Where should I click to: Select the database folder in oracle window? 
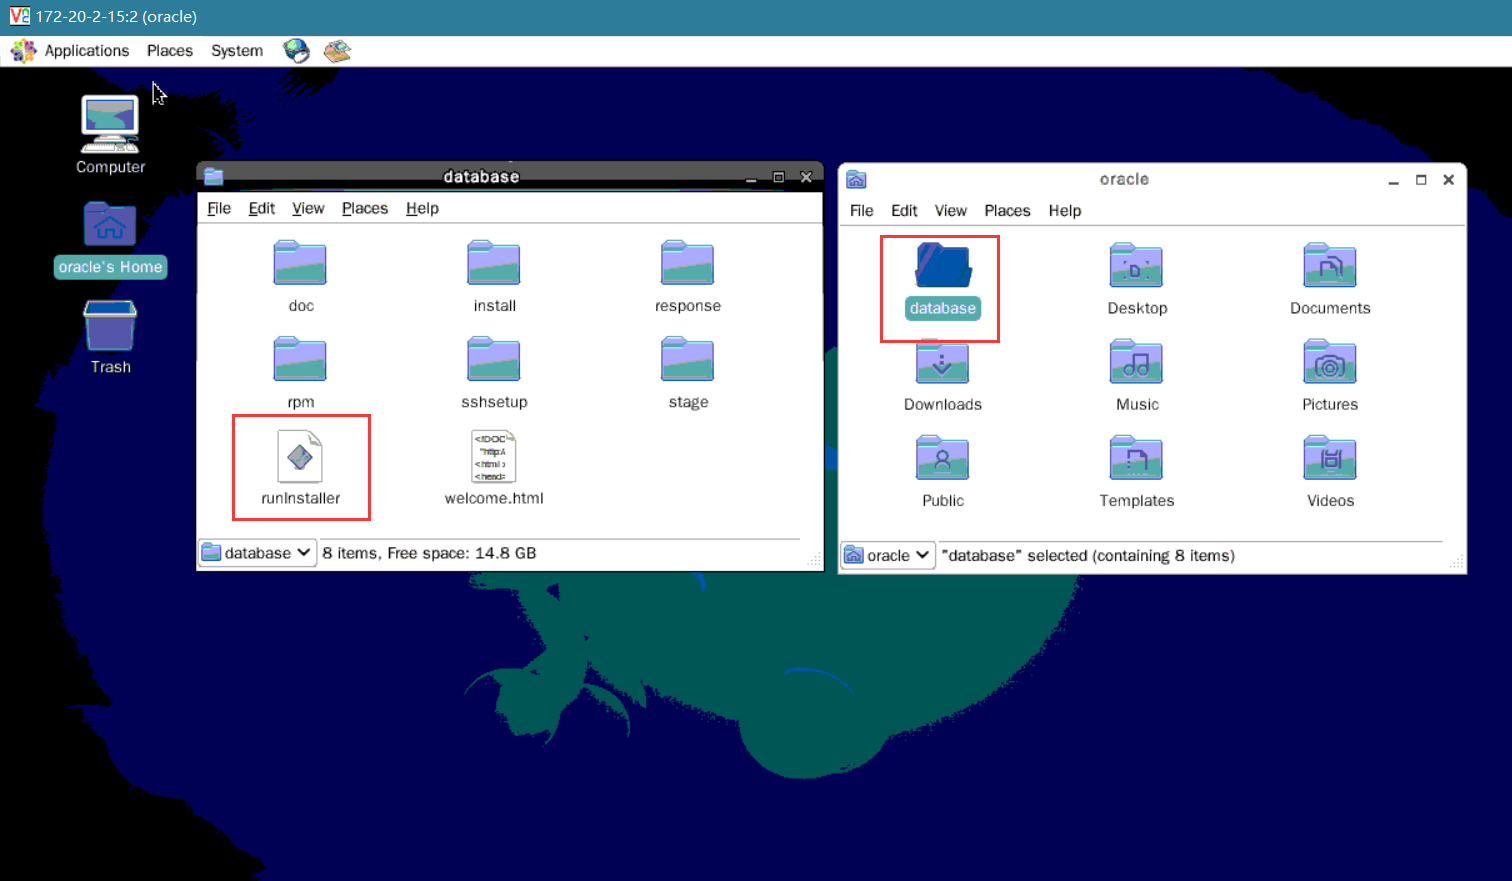pos(942,265)
